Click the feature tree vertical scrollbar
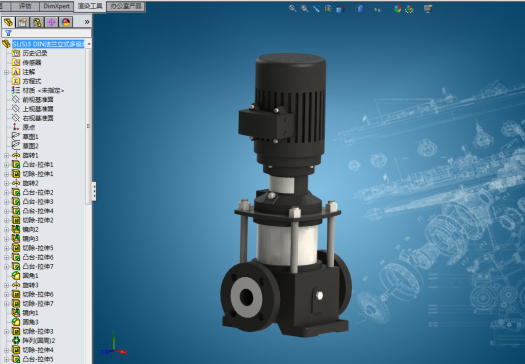Image resolution: width=525 pixels, height=364 pixels. coord(88,126)
